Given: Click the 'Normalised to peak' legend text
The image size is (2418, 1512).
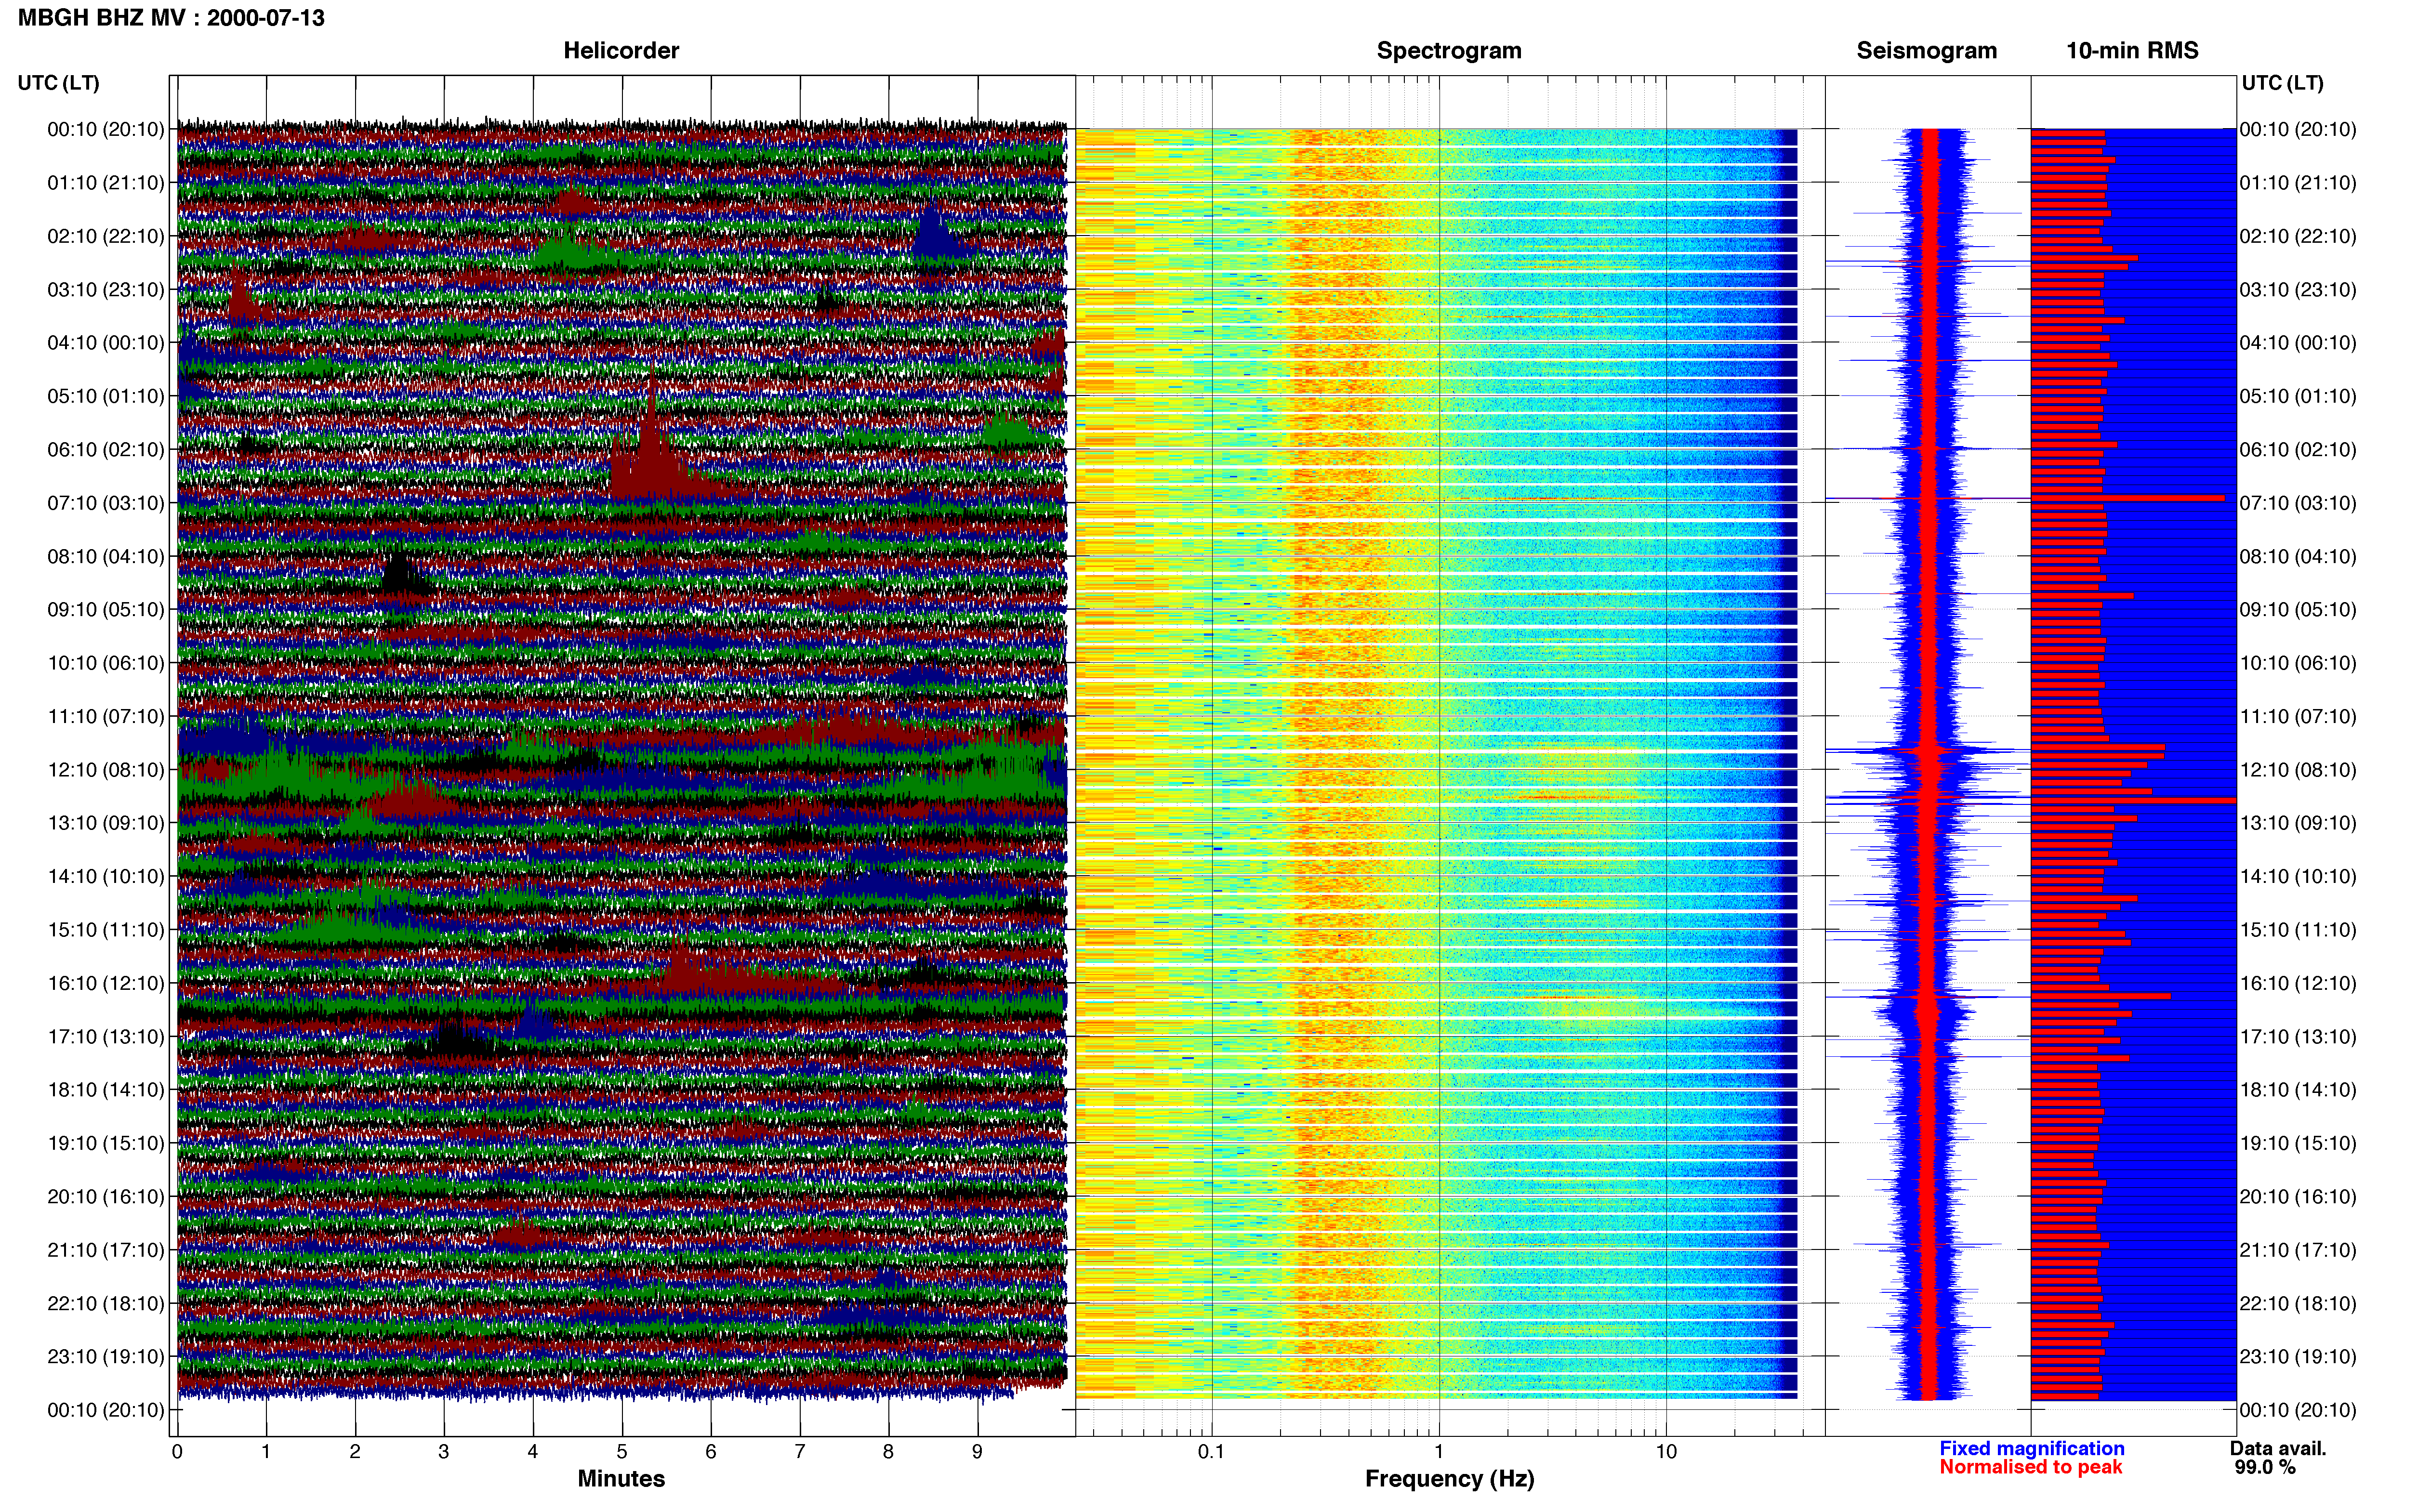Looking at the screenshot, I should pyautogui.click(x=2030, y=1467).
